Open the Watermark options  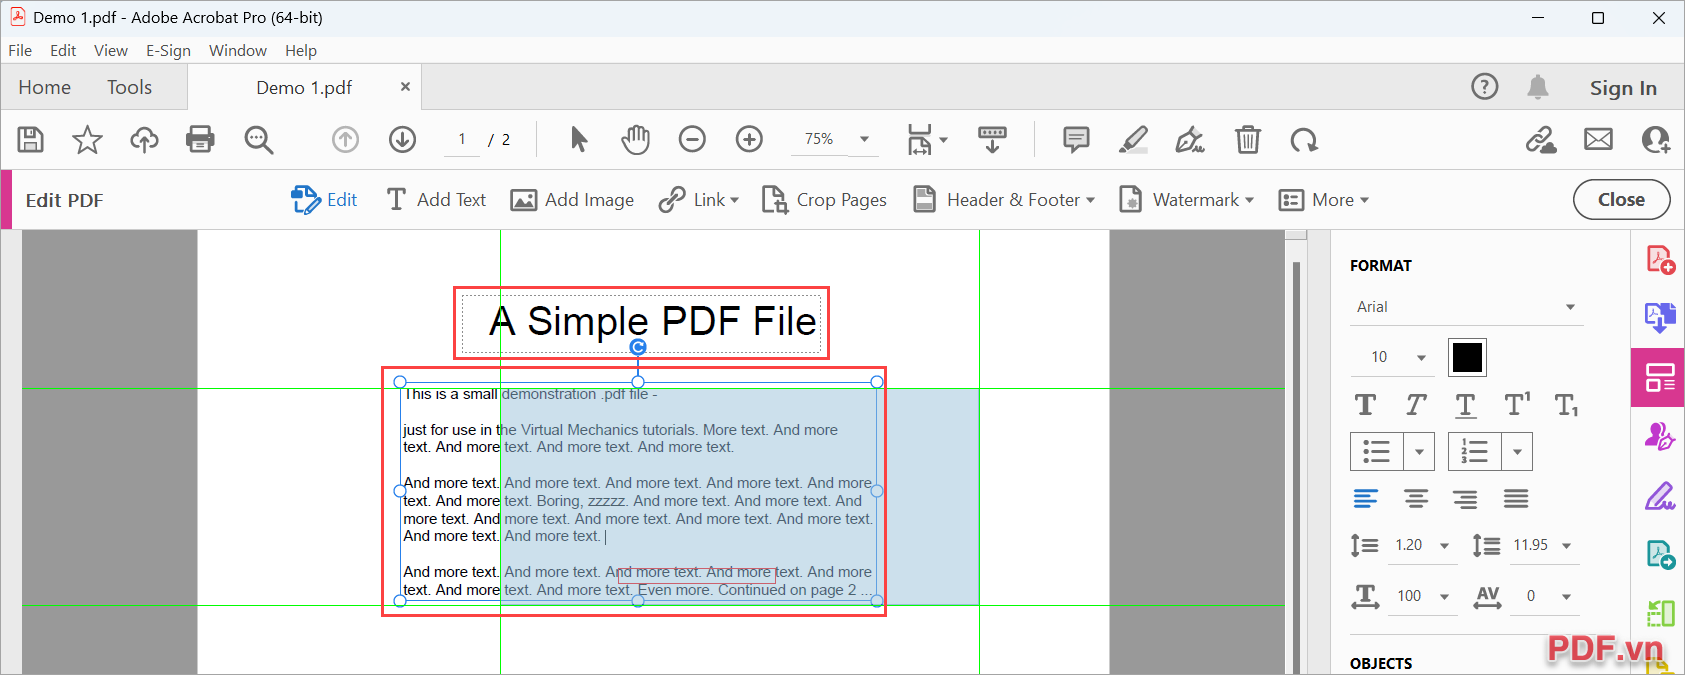tap(1186, 200)
